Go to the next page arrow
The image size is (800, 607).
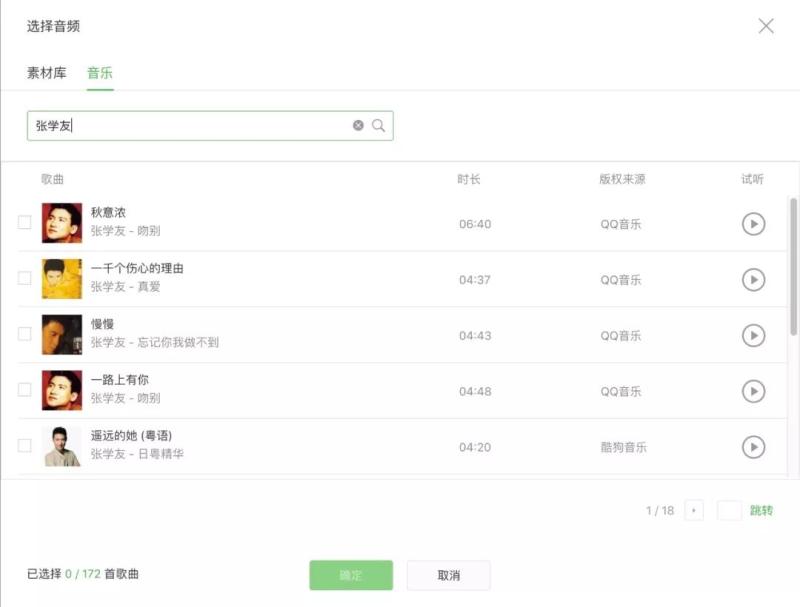(x=694, y=511)
